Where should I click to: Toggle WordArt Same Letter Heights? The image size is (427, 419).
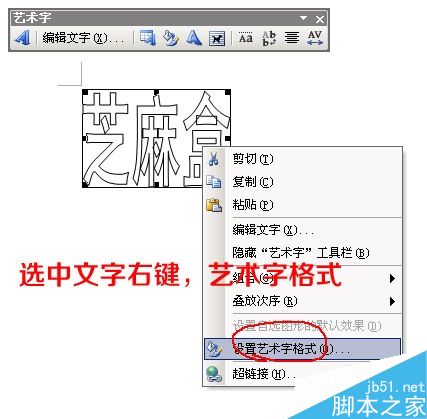point(246,38)
